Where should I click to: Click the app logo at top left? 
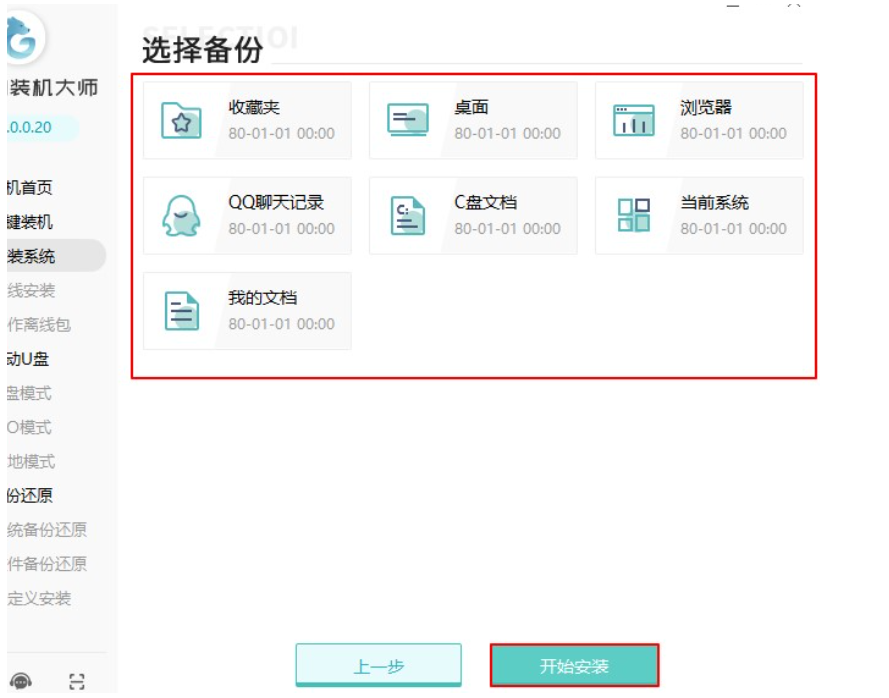[x=23, y=37]
